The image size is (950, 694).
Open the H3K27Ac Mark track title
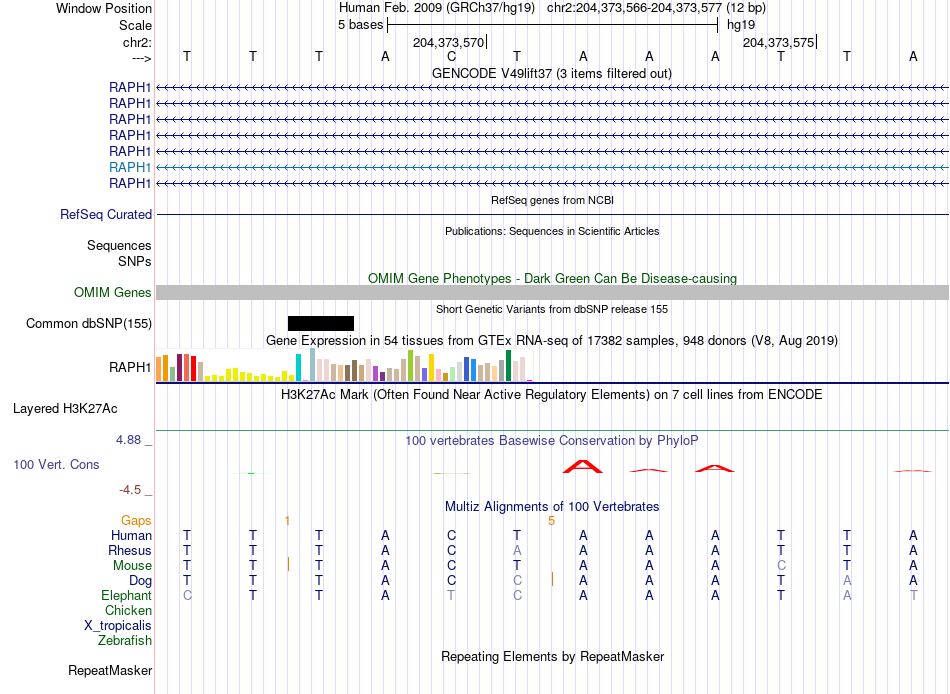(x=551, y=395)
